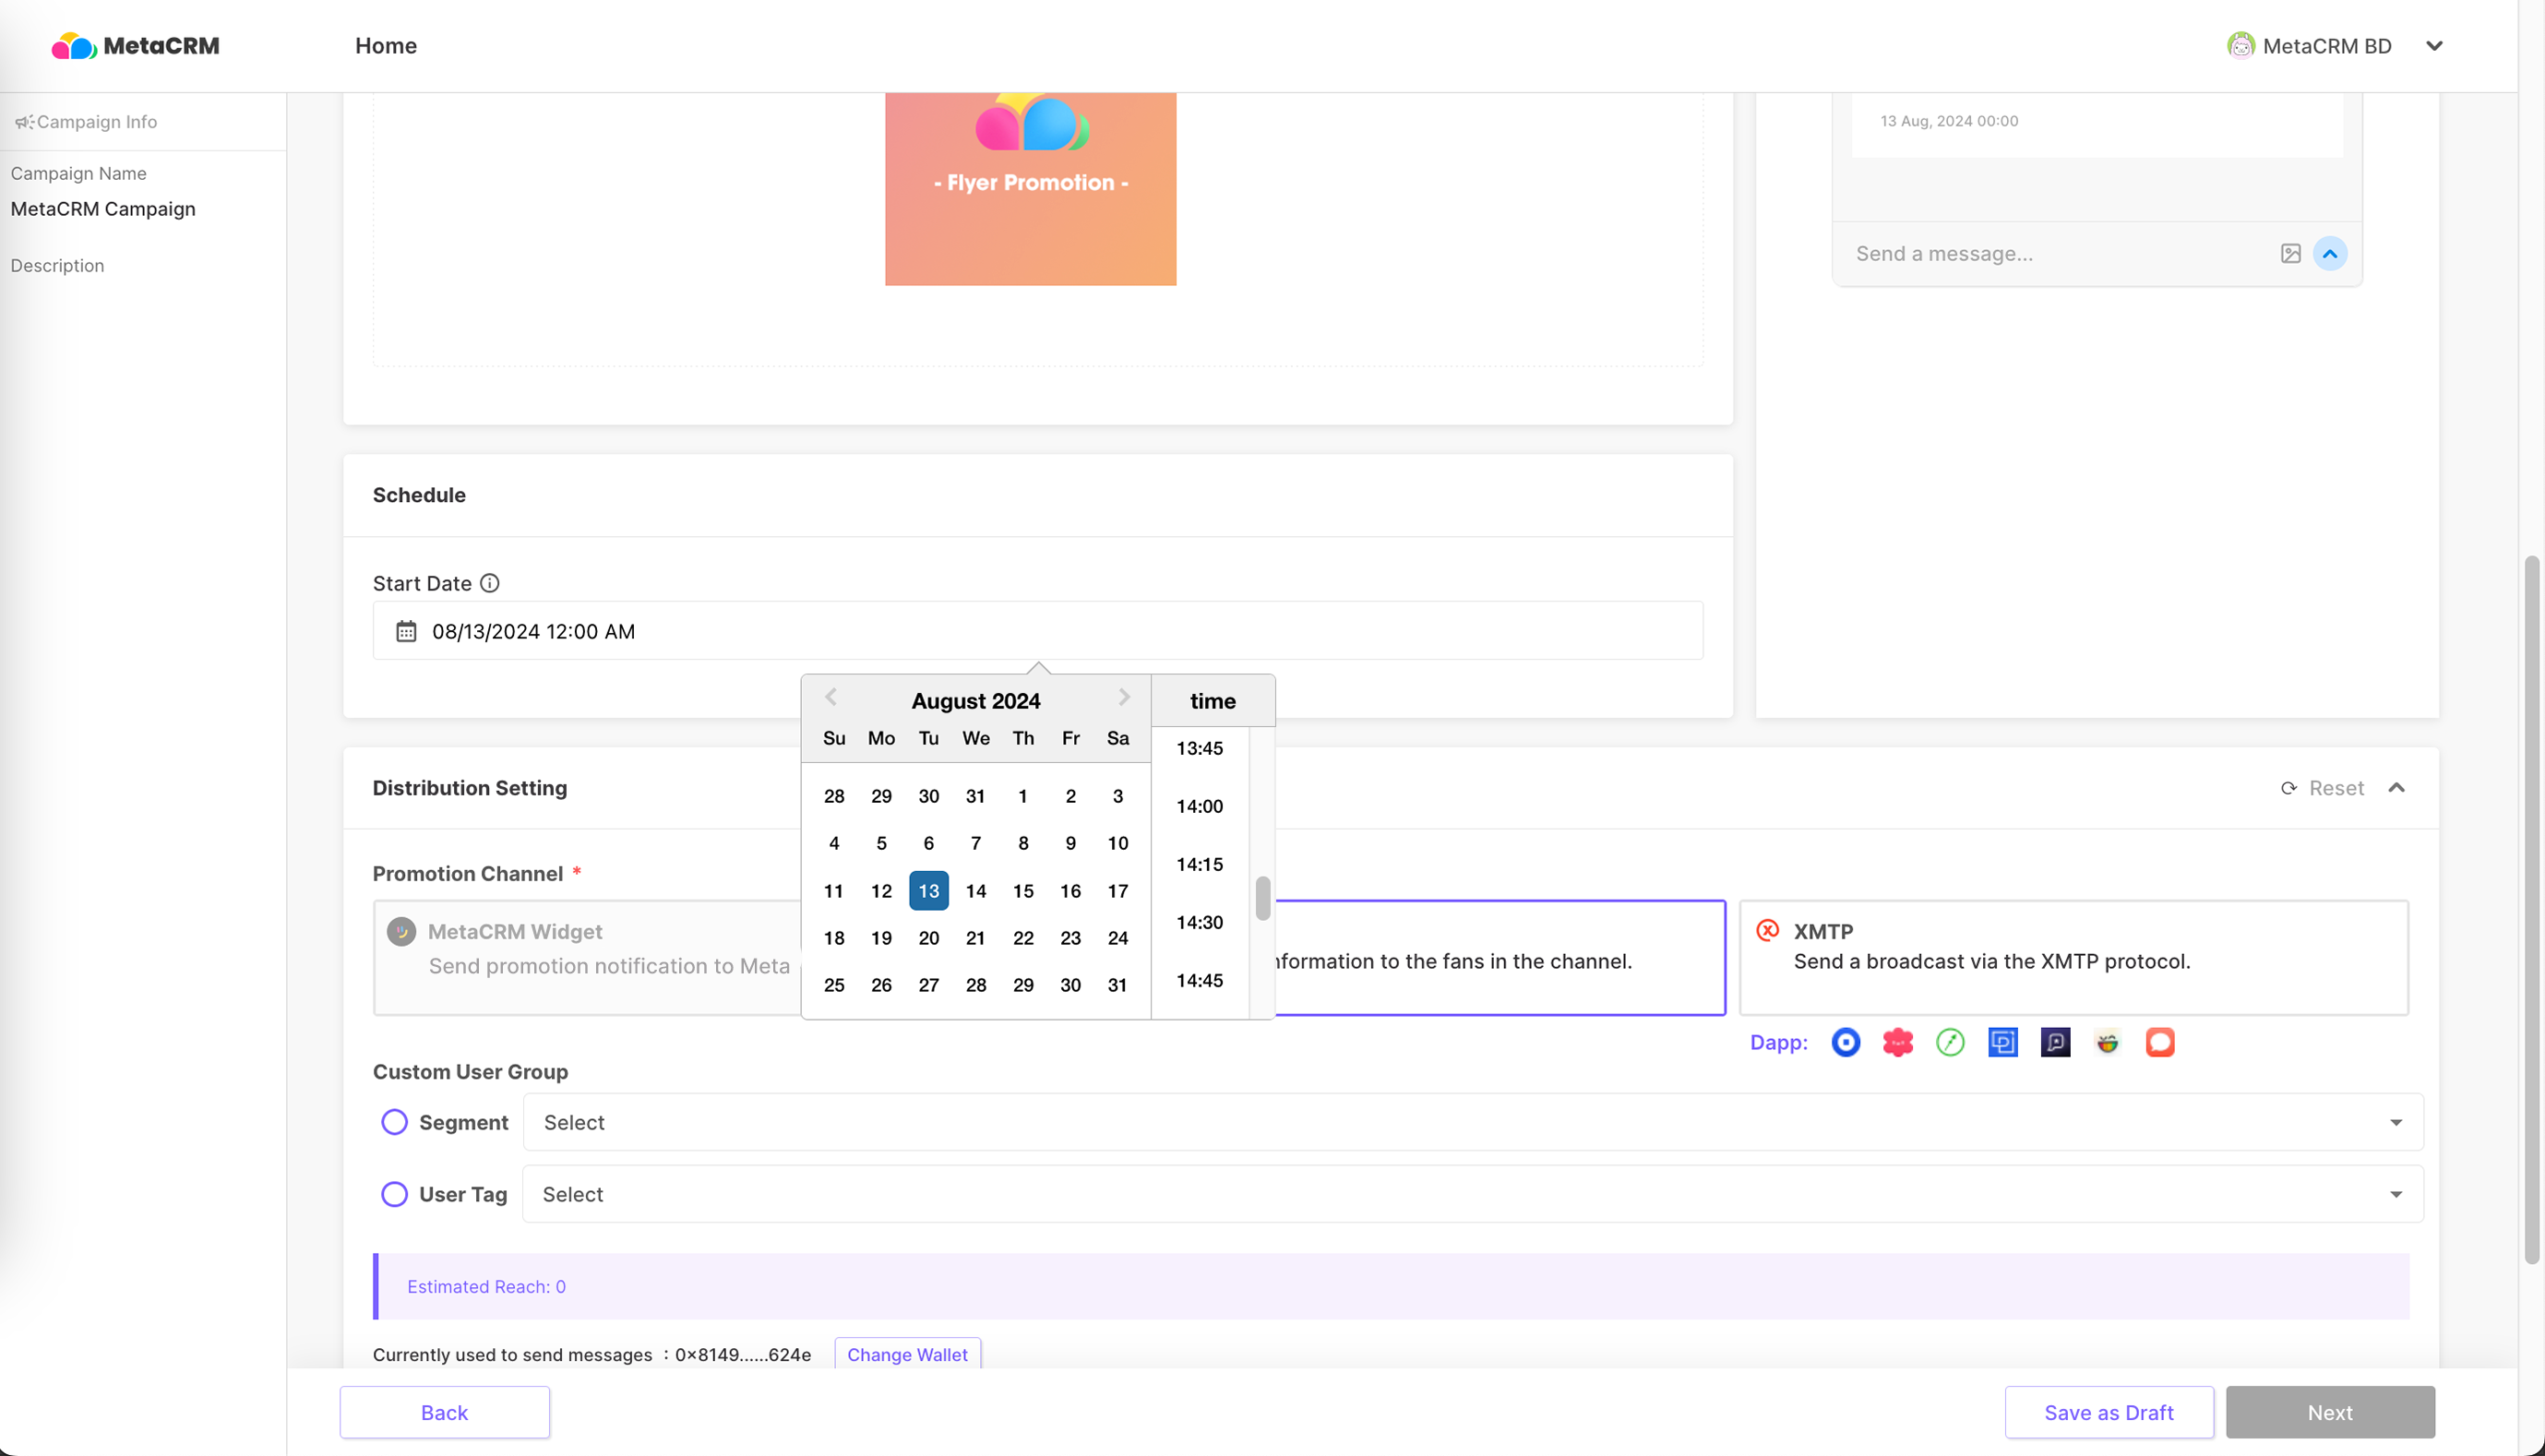Open the User Tag Select dropdown
2545x1456 pixels.
pyautogui.click(x=1472, y=1194)
